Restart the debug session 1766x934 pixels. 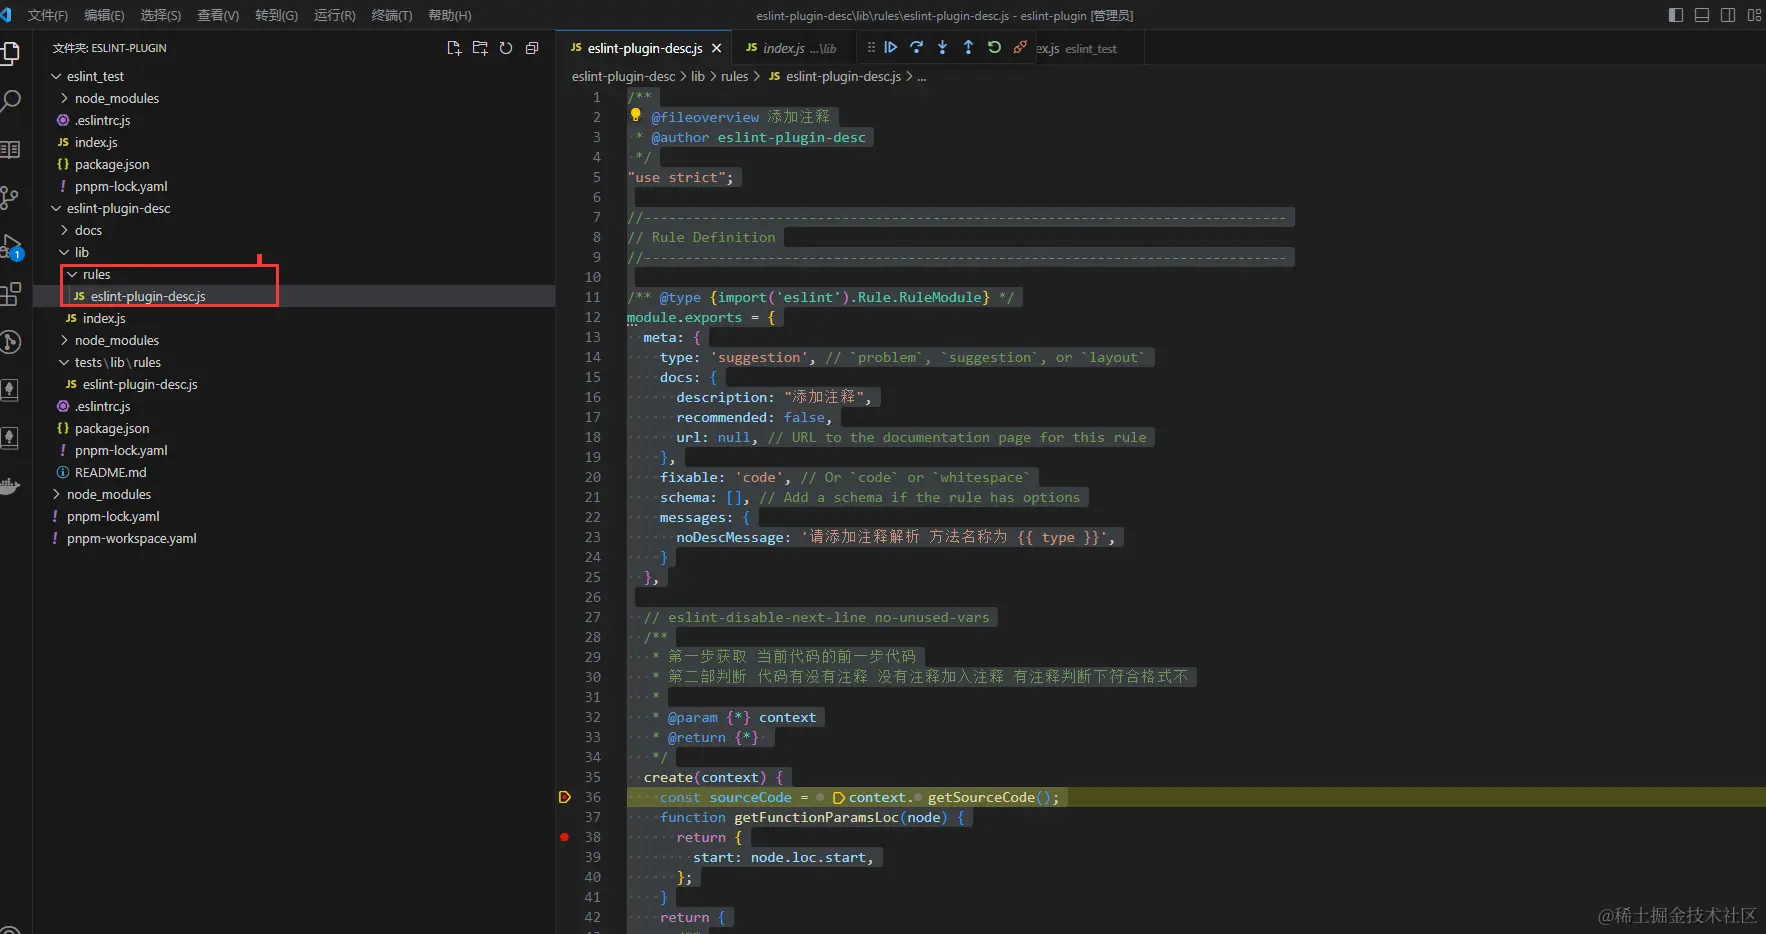(994, 47)
